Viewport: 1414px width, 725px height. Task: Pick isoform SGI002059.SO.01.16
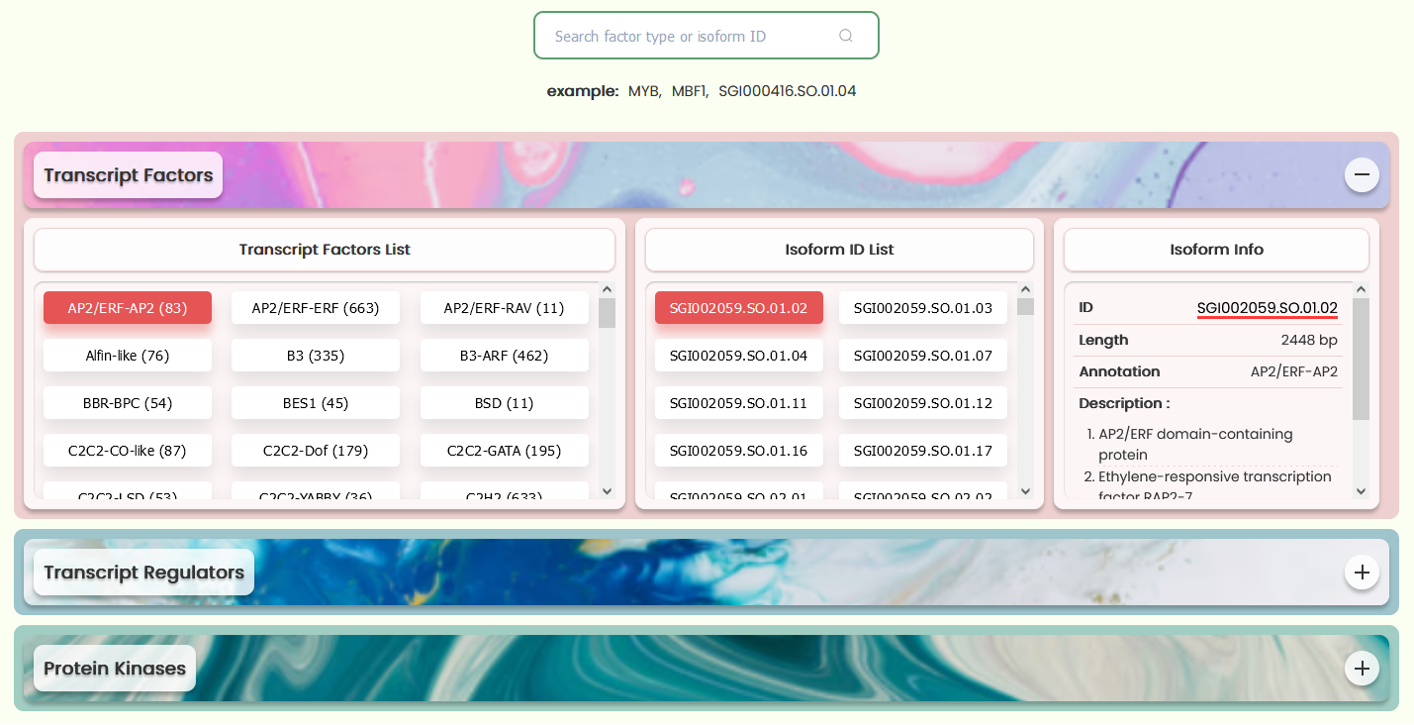739,450
